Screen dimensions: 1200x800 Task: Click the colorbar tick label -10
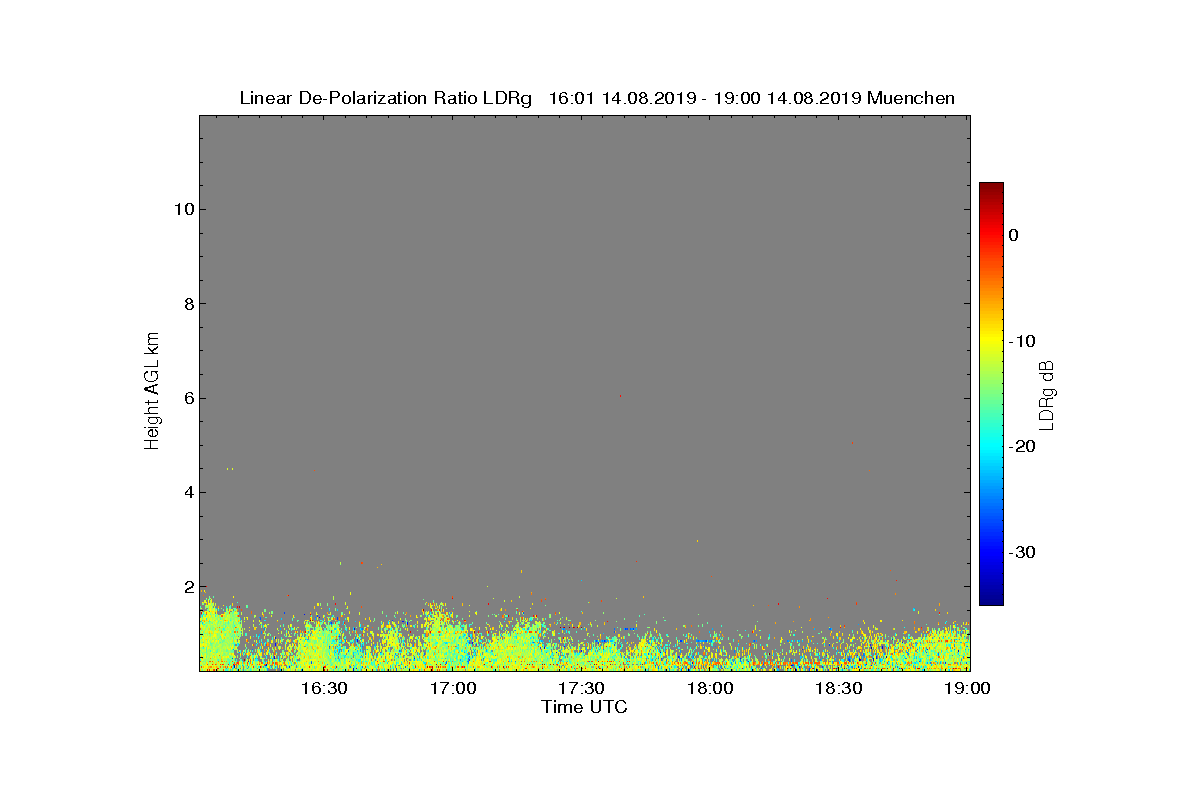pyautogui.click(x=1020, y=341)
